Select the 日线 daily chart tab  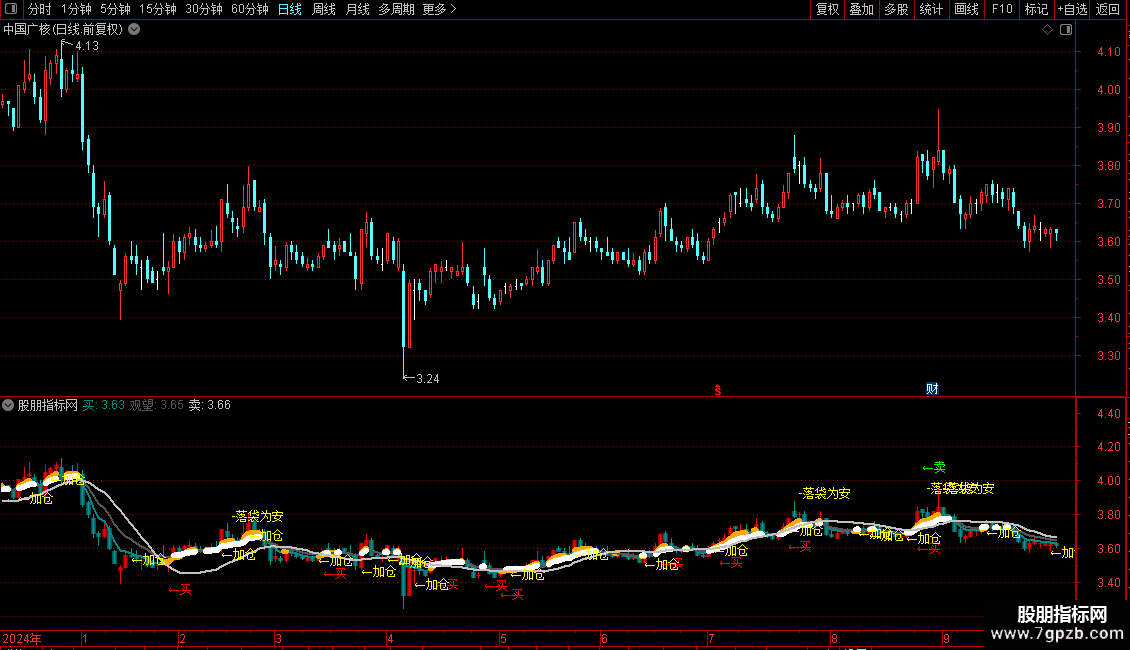coord(290,9)
